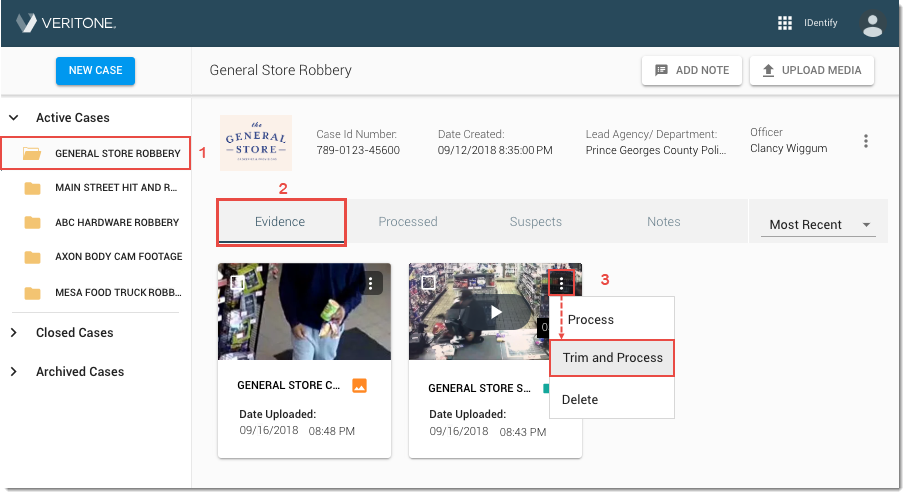The width and height of the screenshot is (907, 496).
Task: Play the General Store video thumbnail
Action: coord(496,312)
